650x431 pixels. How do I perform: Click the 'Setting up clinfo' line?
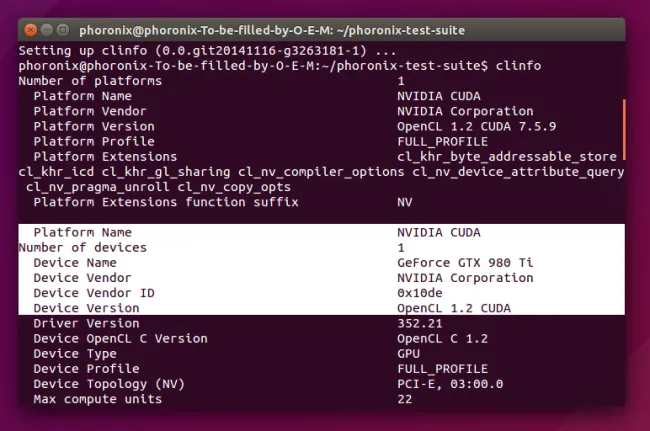coord(207,51)
